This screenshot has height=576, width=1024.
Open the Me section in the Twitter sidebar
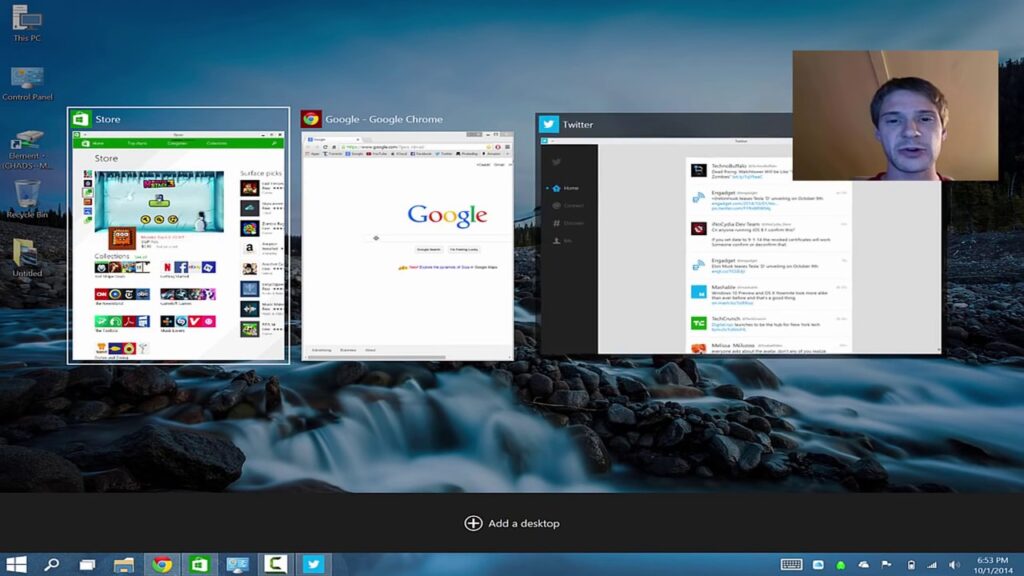coord(567,240)
